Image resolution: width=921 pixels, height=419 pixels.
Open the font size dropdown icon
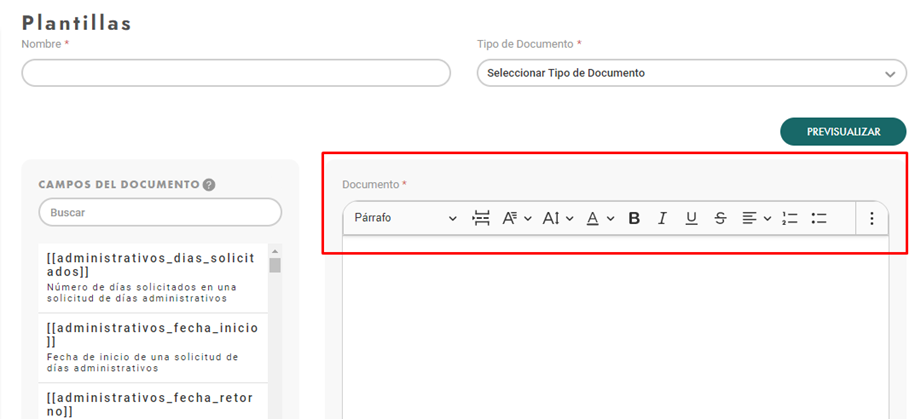557,218
